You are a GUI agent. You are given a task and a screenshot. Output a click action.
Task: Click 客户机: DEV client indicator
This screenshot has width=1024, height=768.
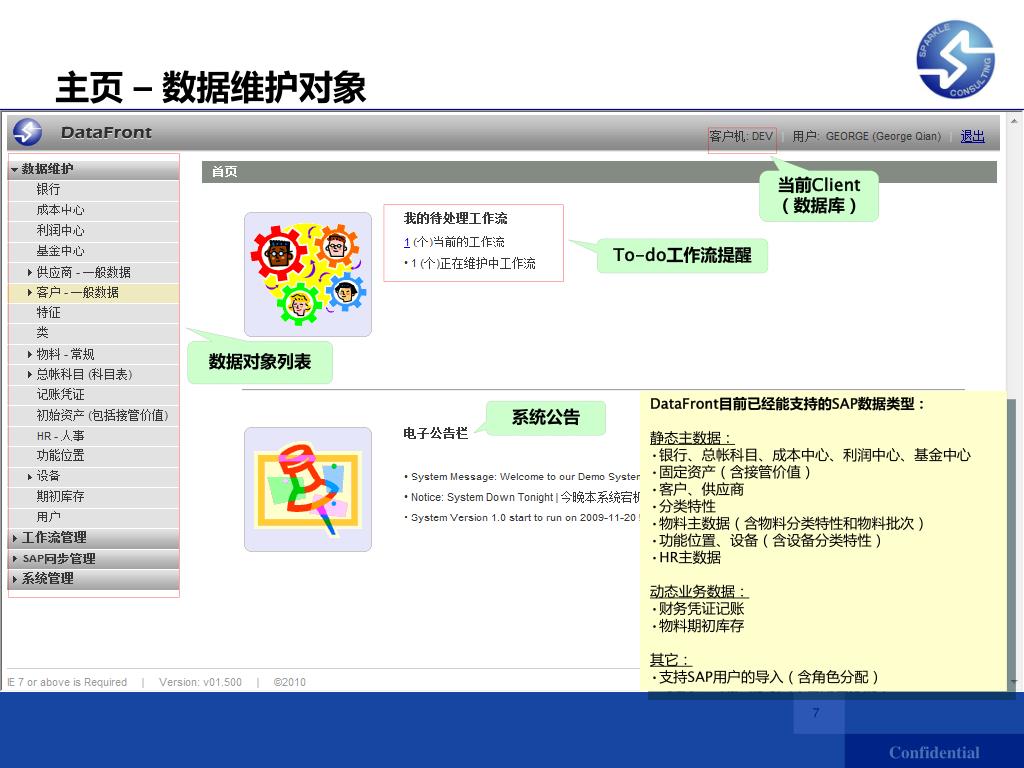click(x=741, y=136)
